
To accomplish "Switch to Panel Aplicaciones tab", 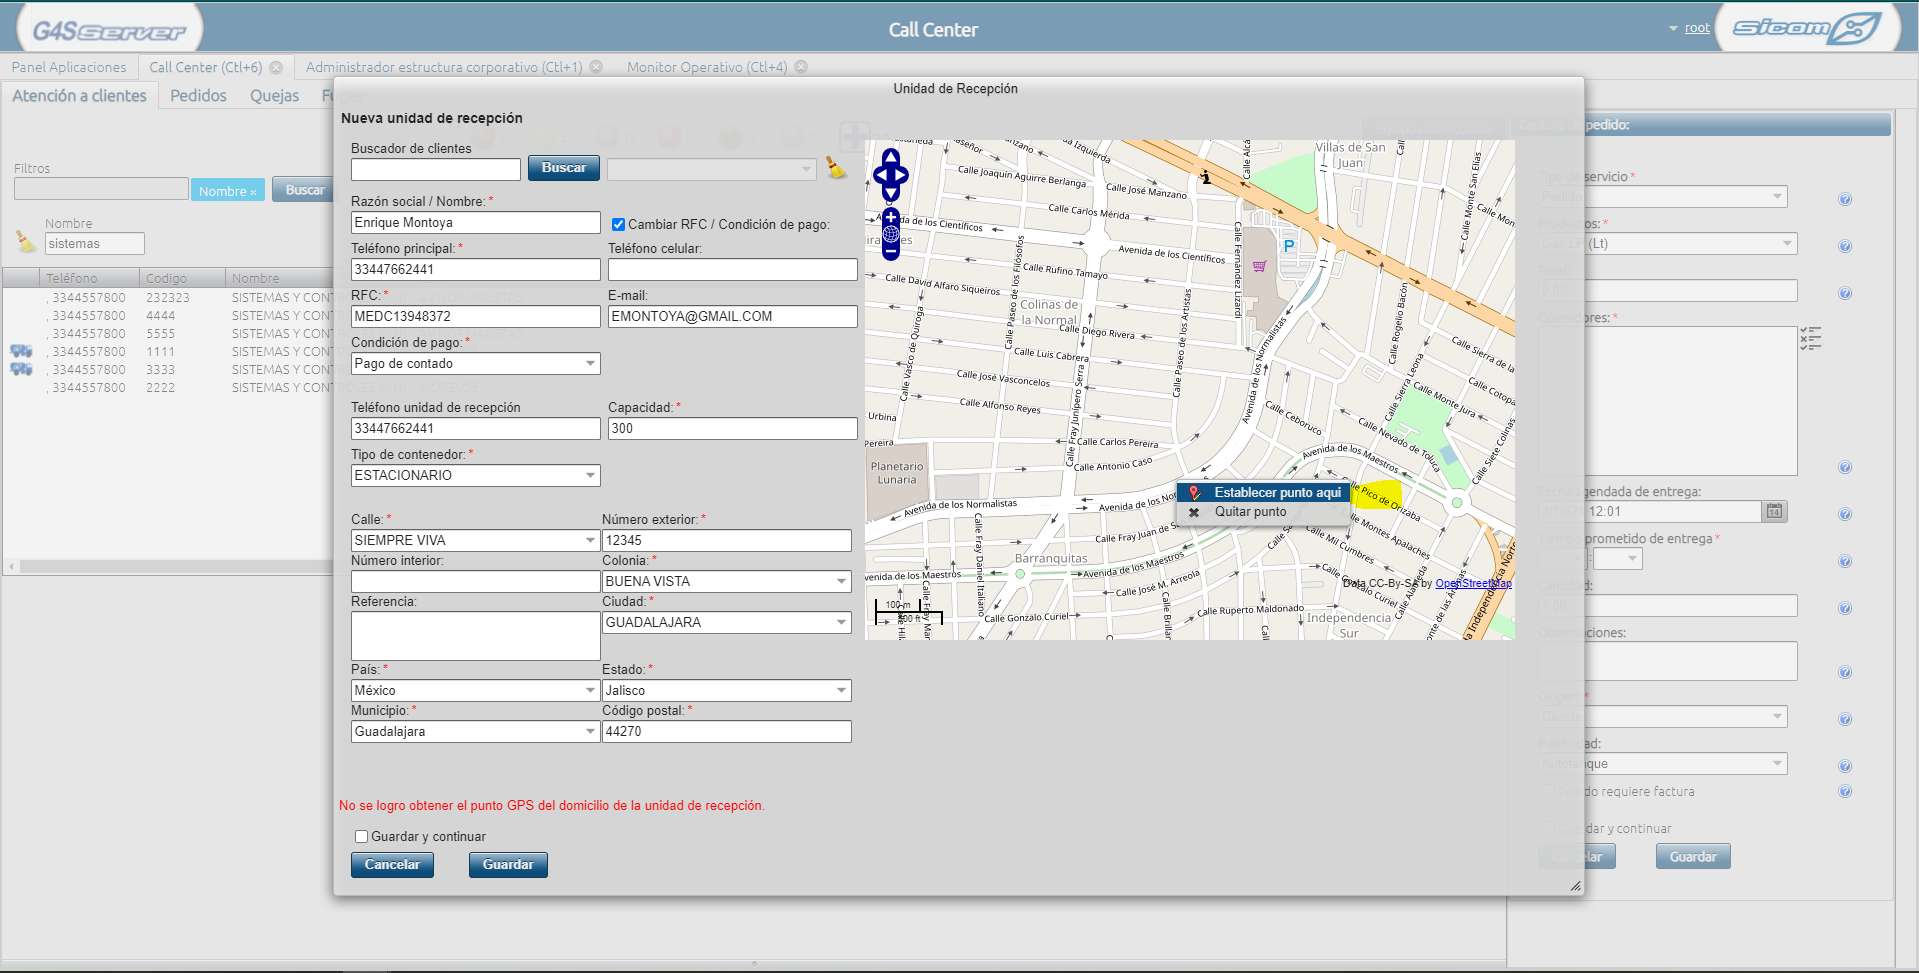I will pyautogui.click(x=69, y=67).
